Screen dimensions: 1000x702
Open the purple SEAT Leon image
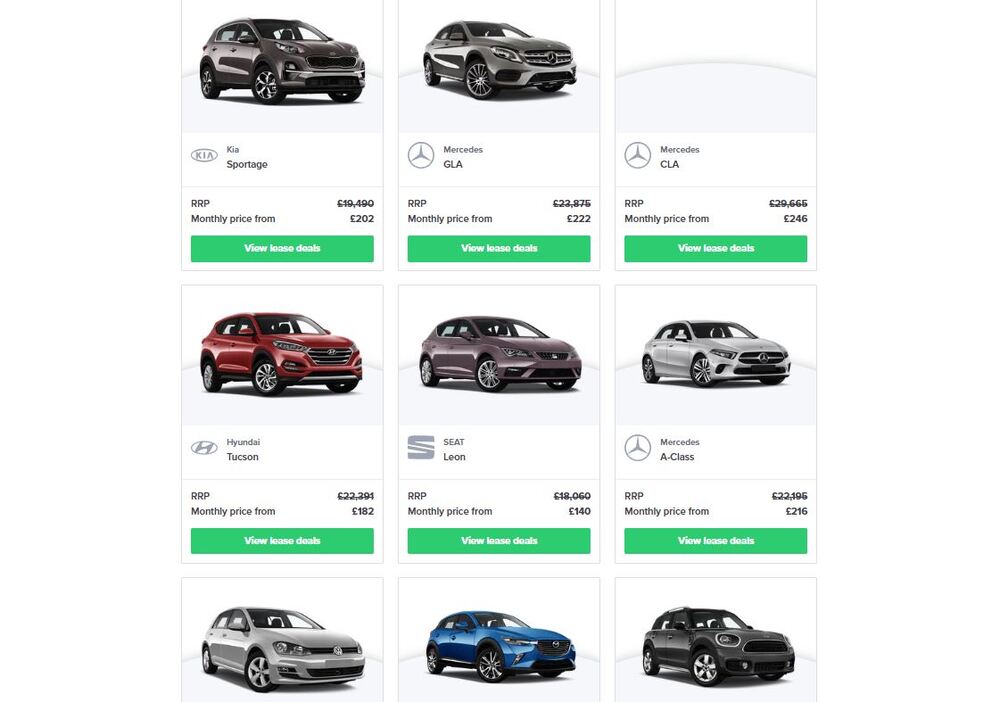pos(499,354)
